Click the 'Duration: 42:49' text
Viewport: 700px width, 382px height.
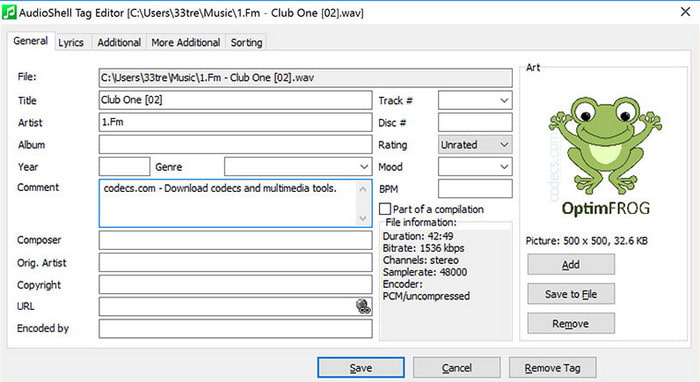418,236
